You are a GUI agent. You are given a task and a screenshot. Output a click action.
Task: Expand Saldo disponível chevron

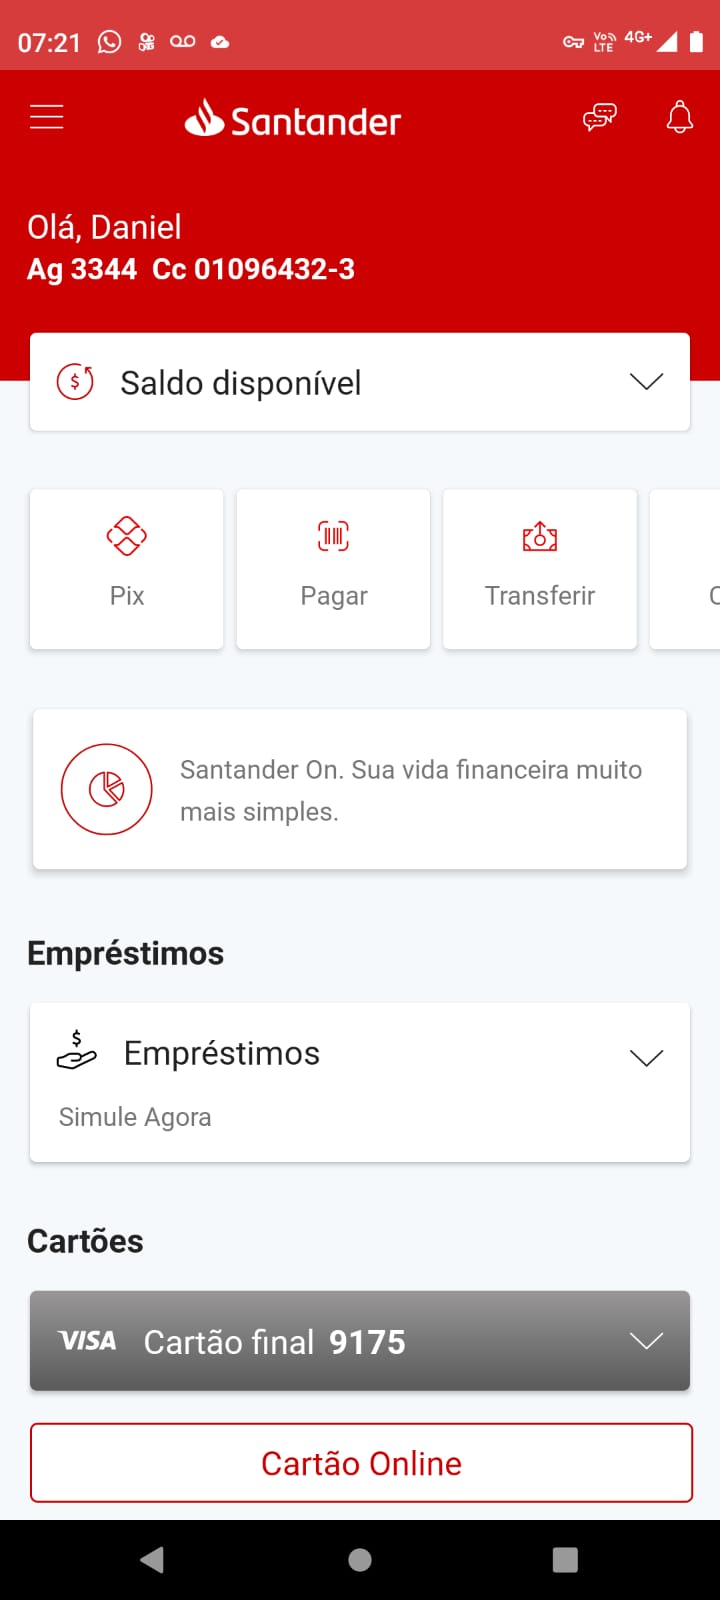pyautogui.click(x=646, y=382)
